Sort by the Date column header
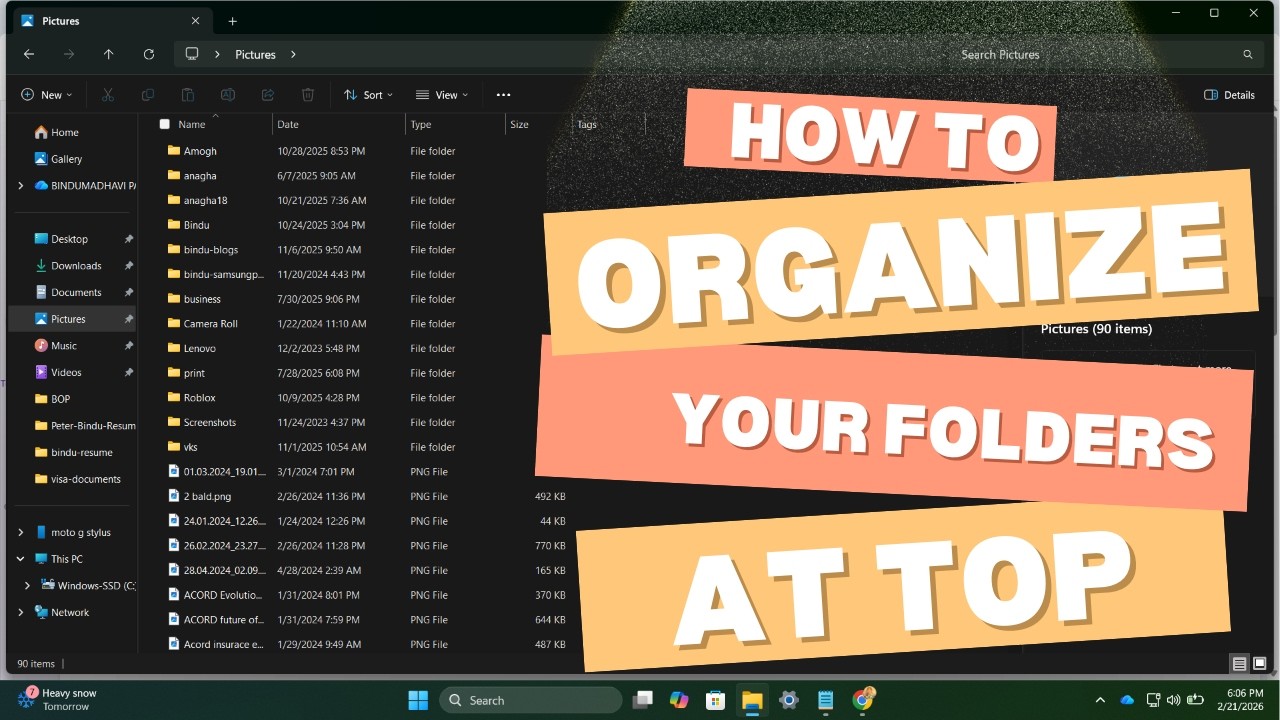 (288, 124)
